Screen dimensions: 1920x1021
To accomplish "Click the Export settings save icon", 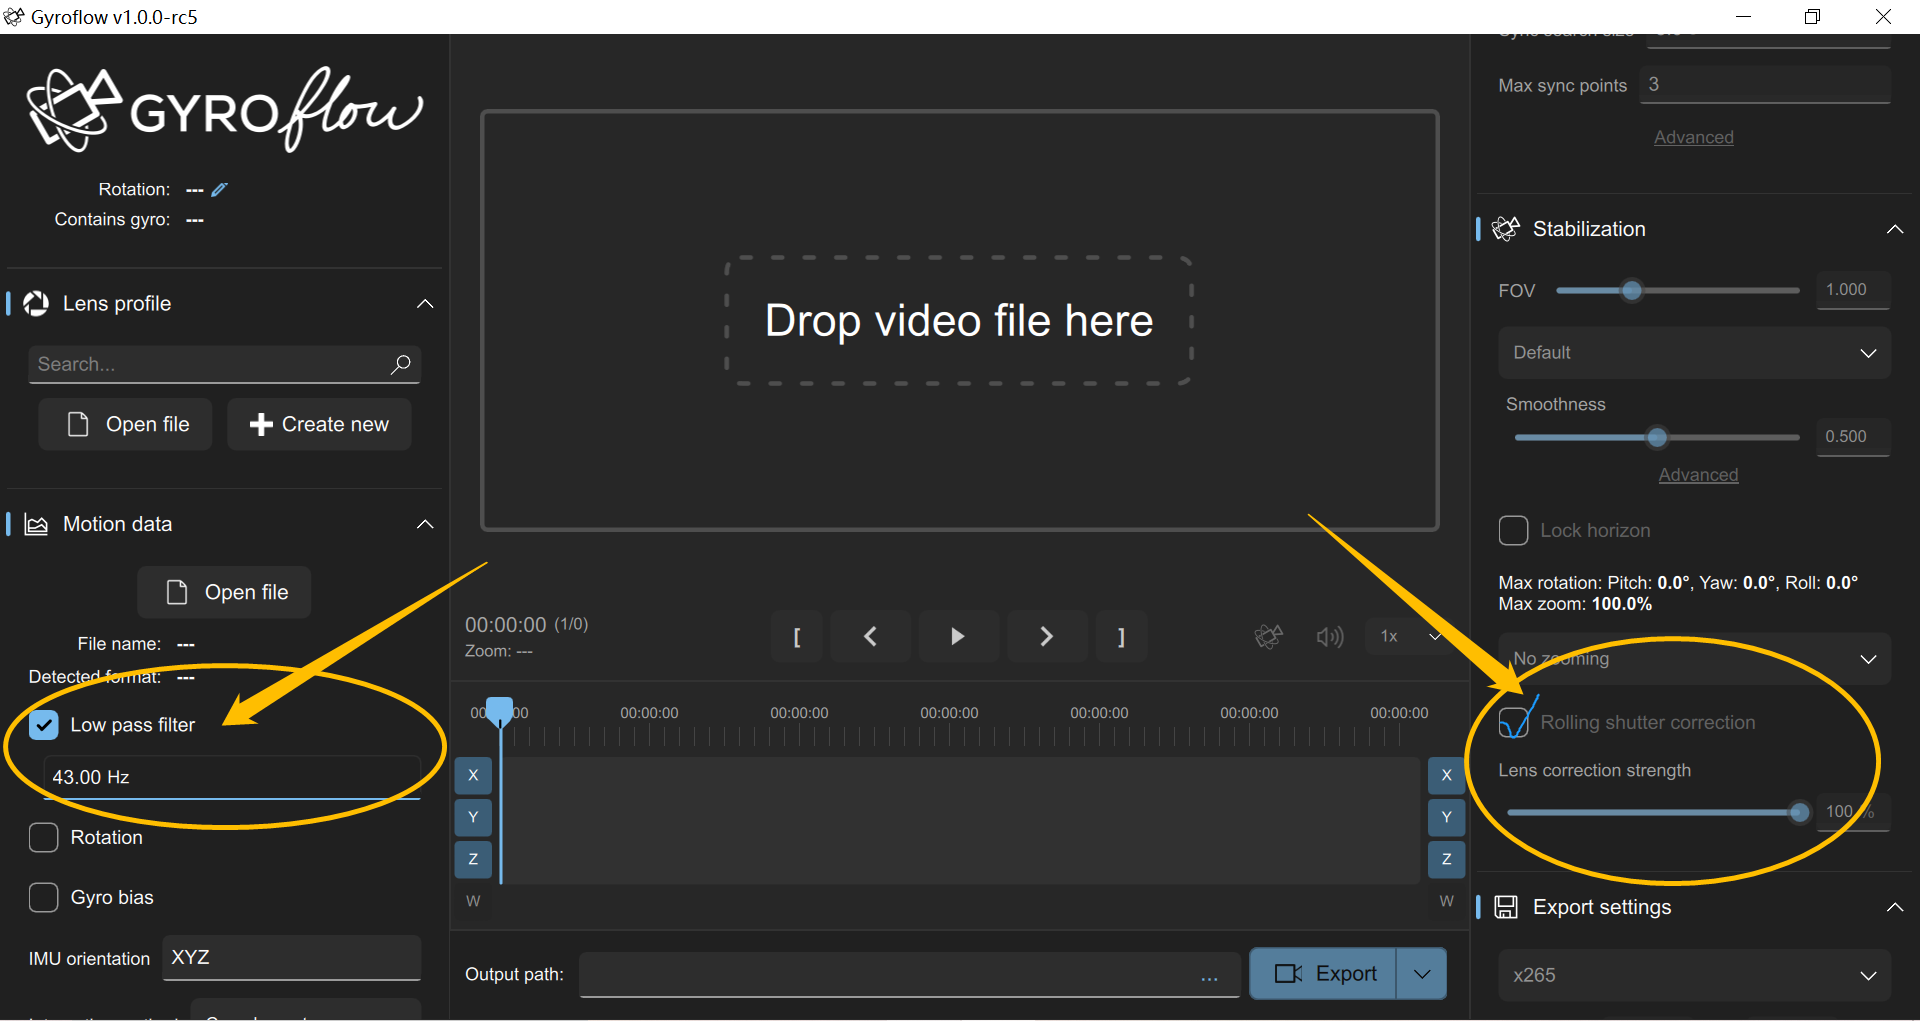I will (x=1506, y=907).
